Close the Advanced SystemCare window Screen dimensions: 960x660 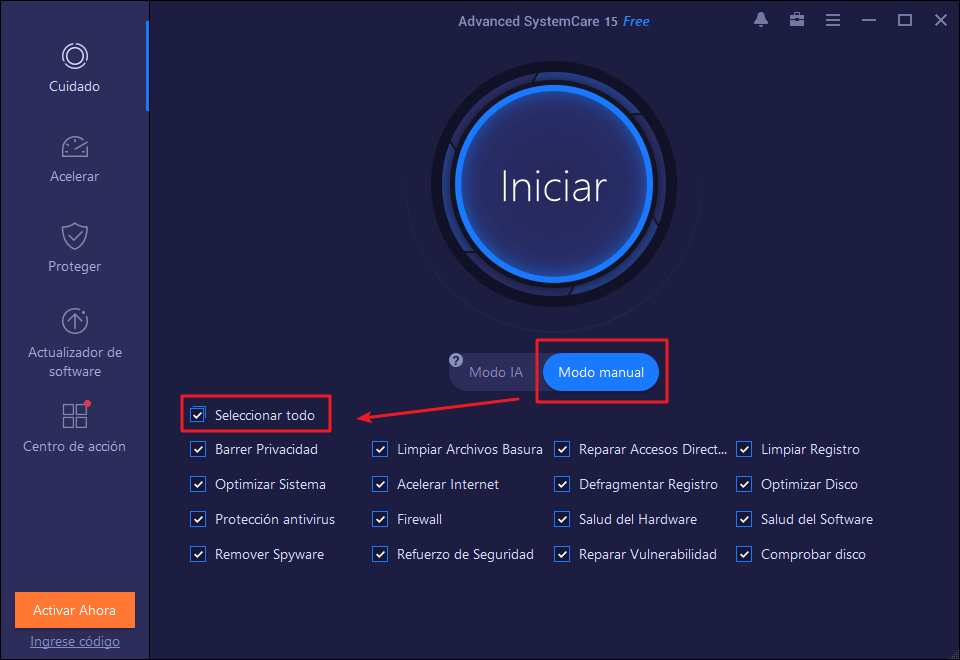tap(941, 20)
